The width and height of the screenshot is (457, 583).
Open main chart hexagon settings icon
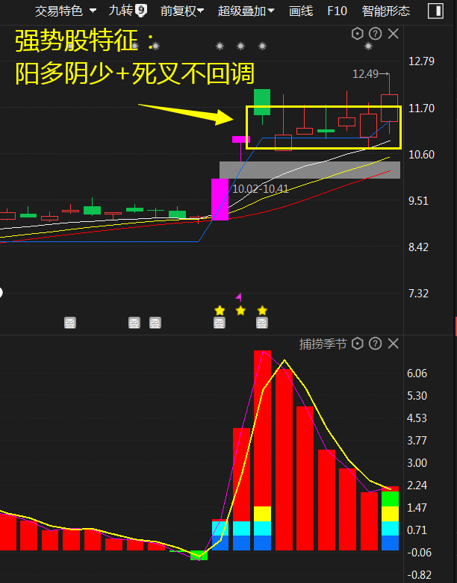[x=357, y=34]
